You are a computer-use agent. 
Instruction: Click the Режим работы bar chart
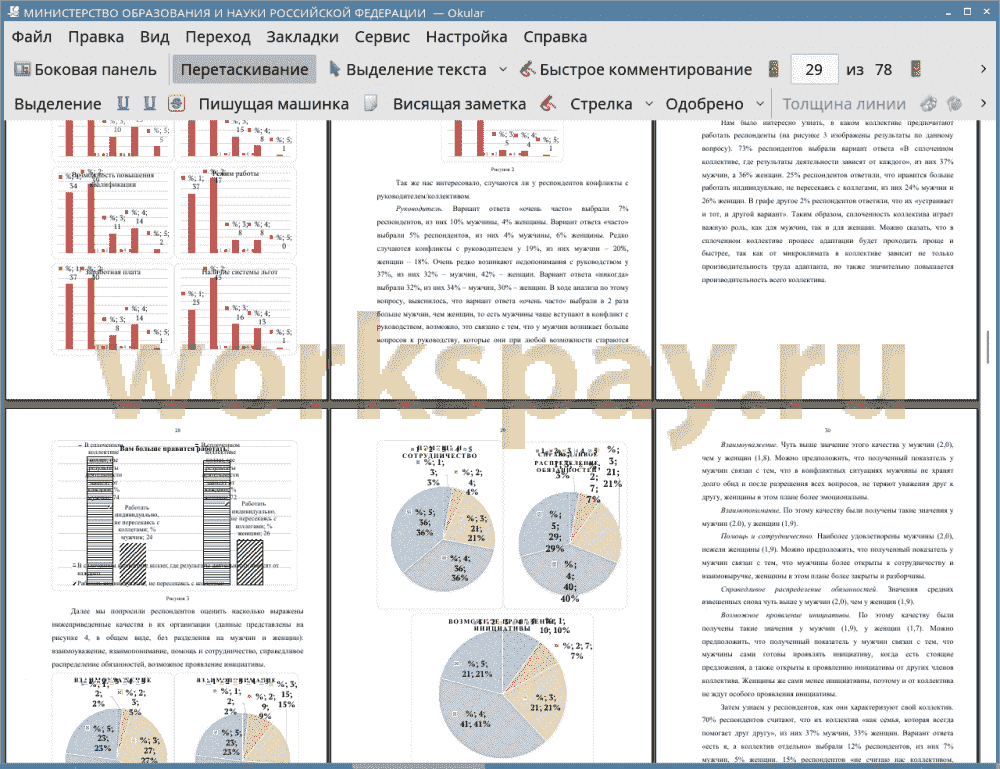pos(236,212)
